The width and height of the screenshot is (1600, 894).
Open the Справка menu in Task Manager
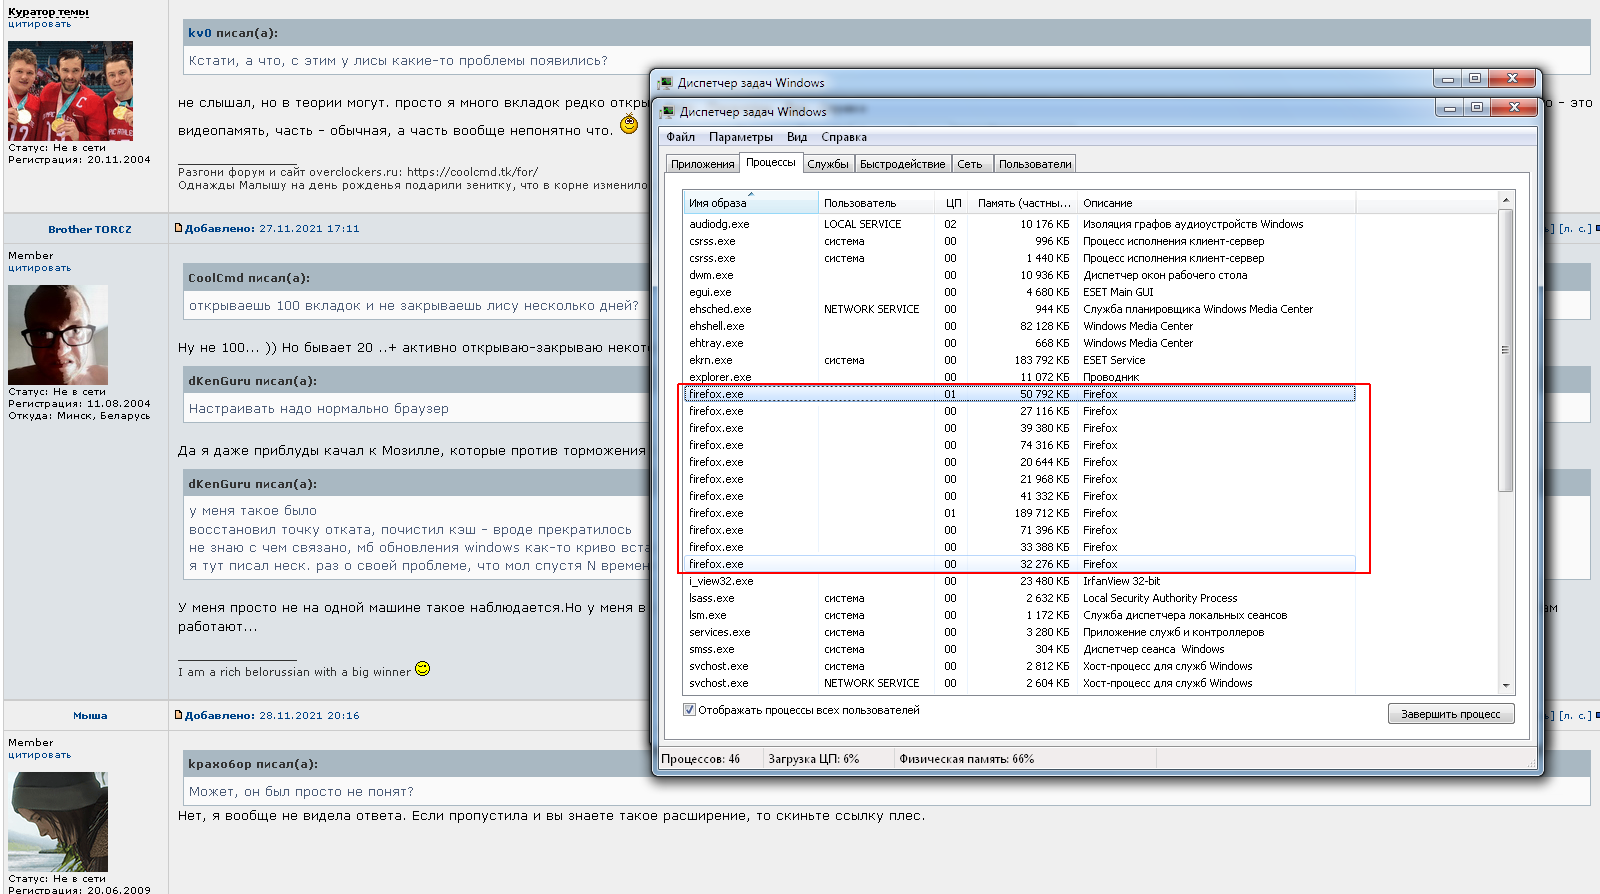click(x=844, y=137)
